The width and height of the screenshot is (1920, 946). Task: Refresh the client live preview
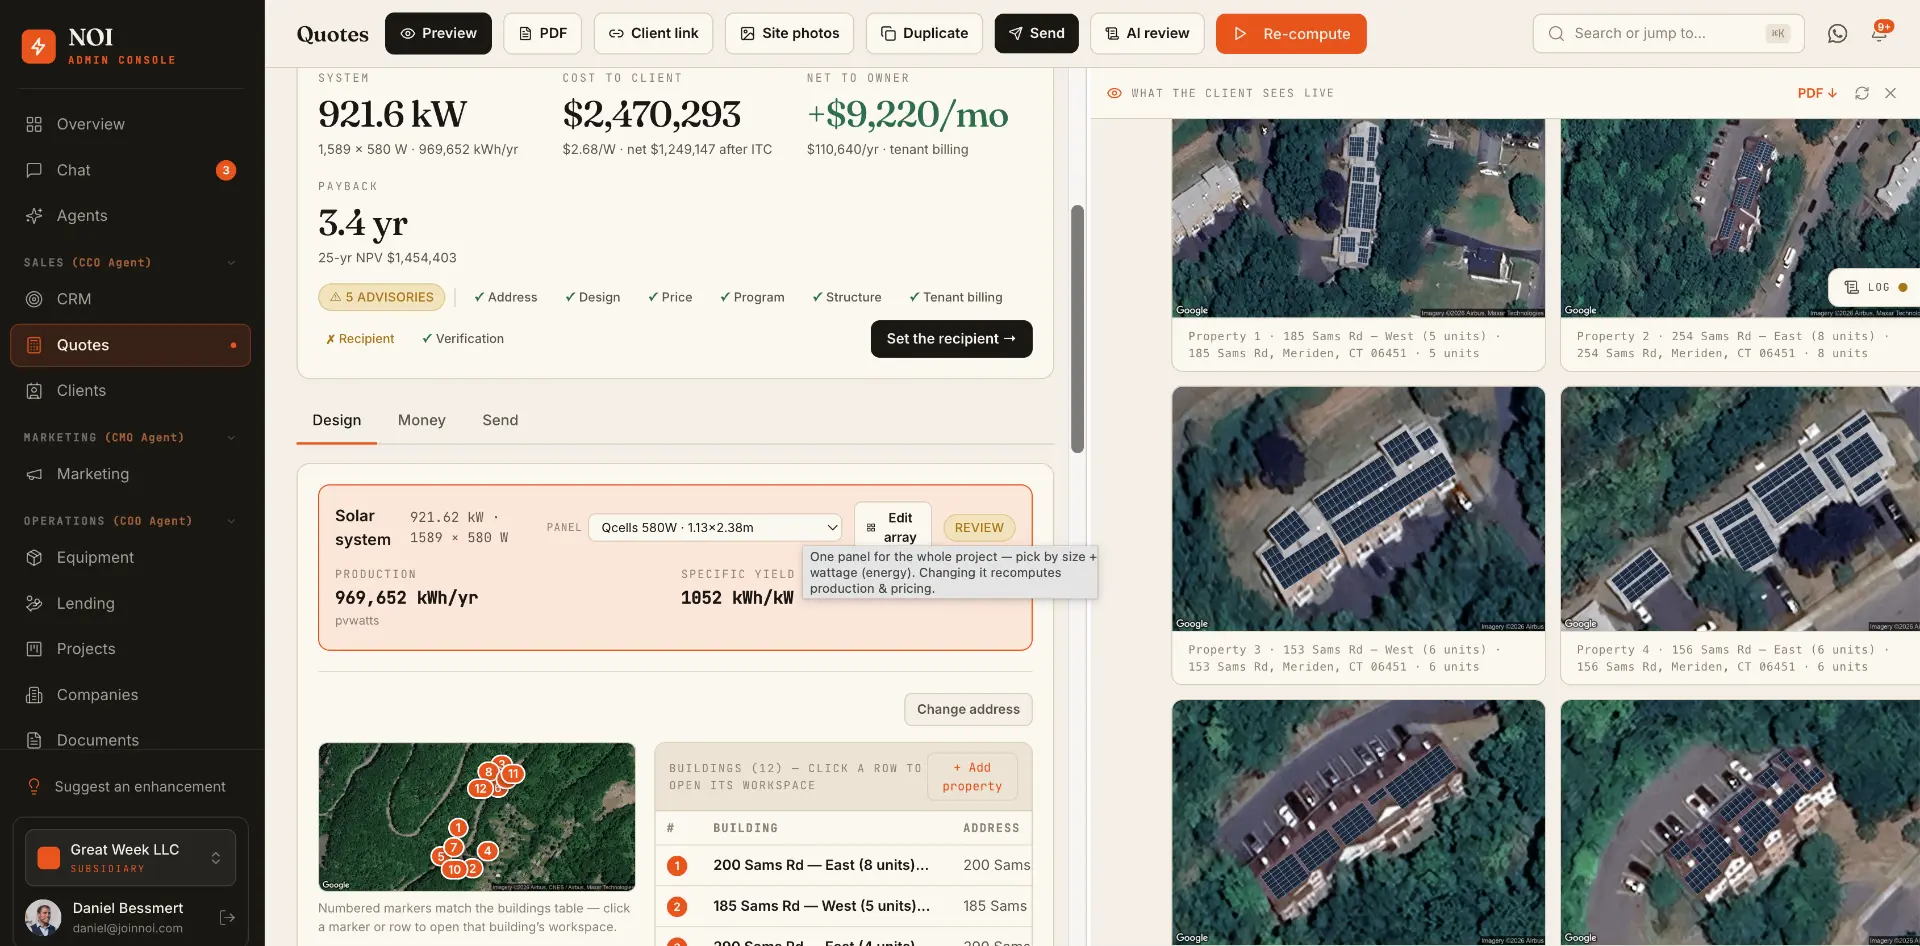coord(1862,93)
